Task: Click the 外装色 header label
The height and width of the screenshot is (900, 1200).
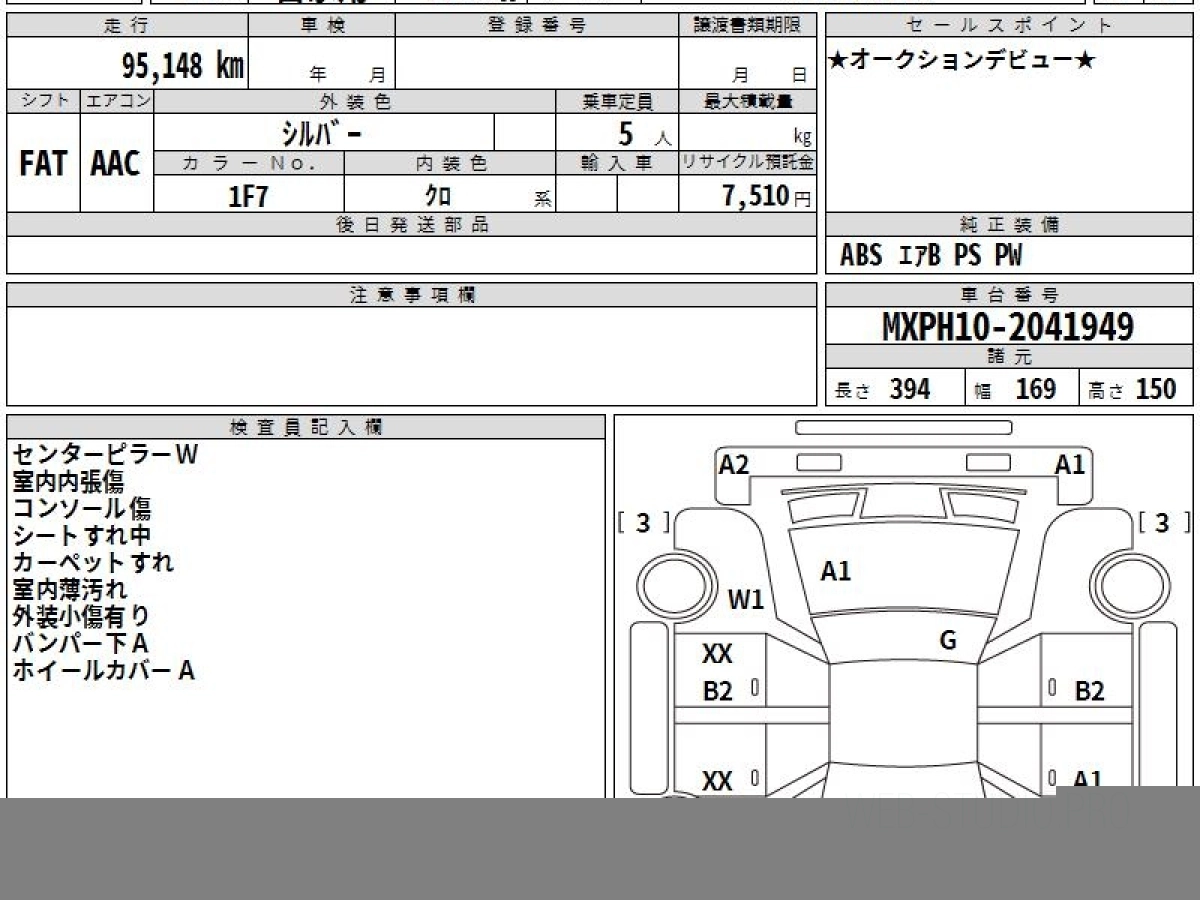Action: pos(355,101)
